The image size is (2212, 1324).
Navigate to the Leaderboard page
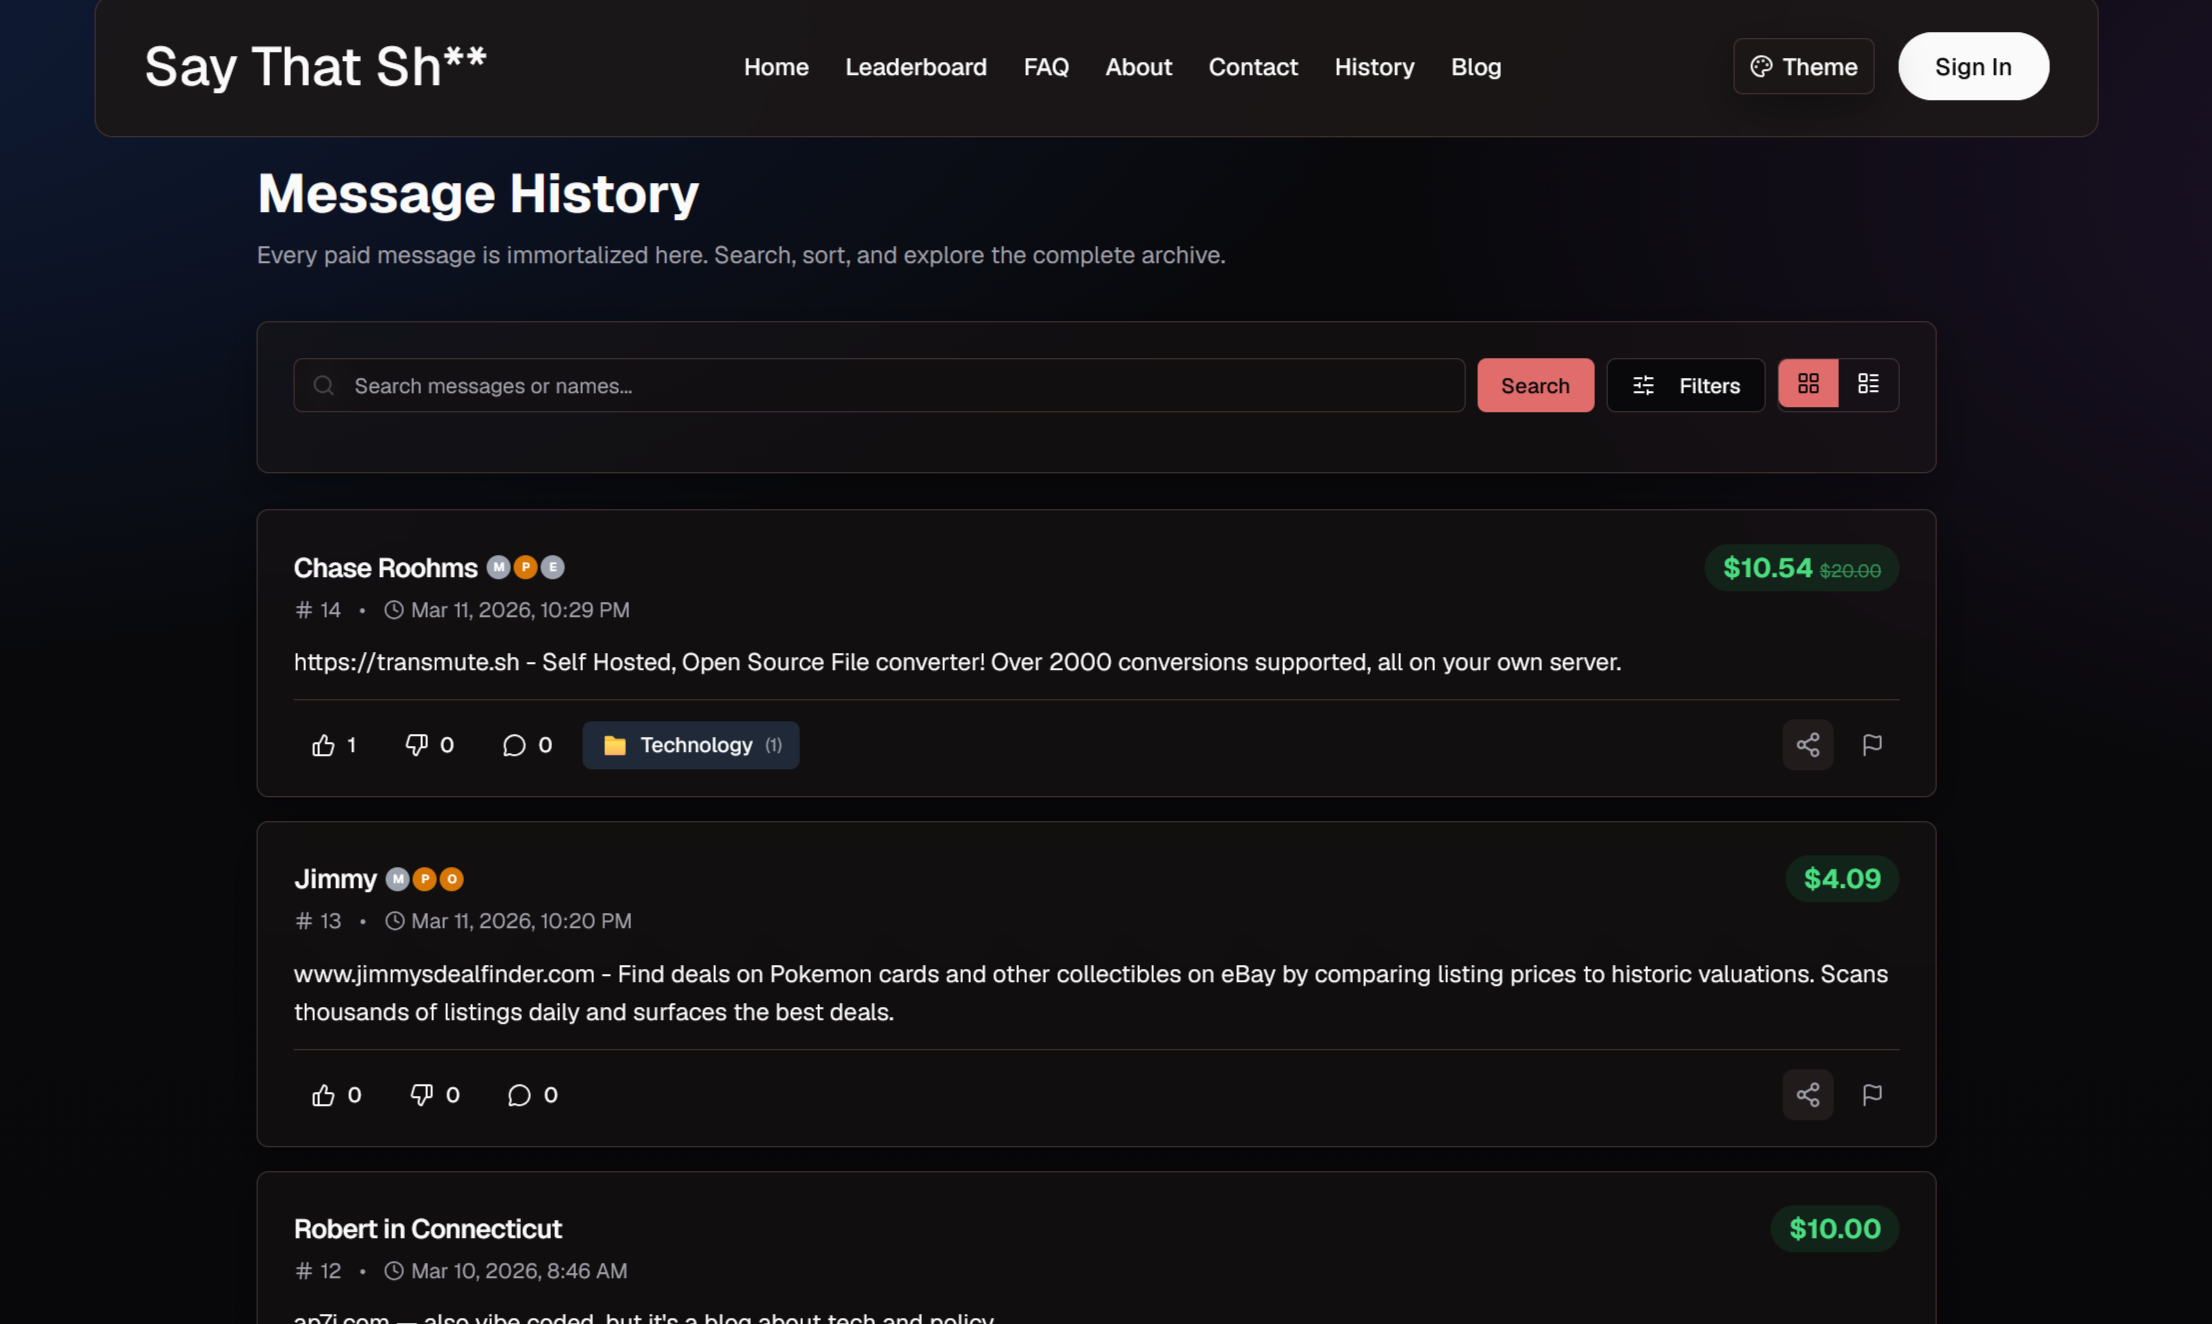916,66
